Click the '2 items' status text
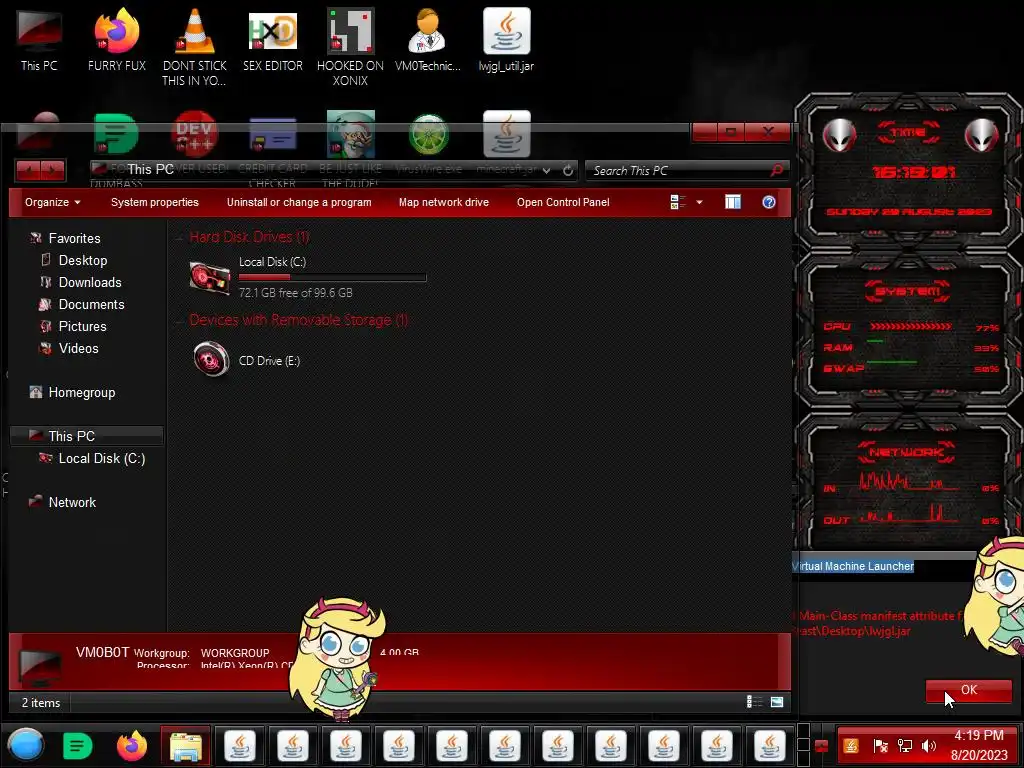The height and width of the screenshot is (768, 1024). (x=40, y=703)
